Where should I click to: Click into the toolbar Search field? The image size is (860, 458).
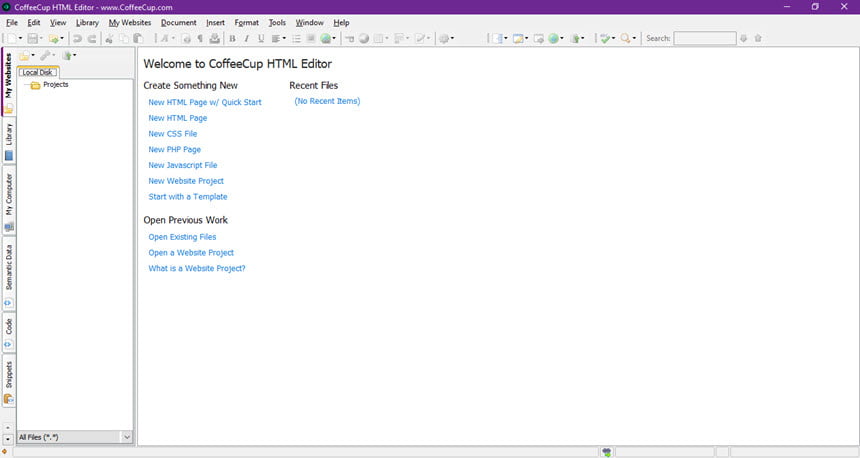(x=705, y=38)
